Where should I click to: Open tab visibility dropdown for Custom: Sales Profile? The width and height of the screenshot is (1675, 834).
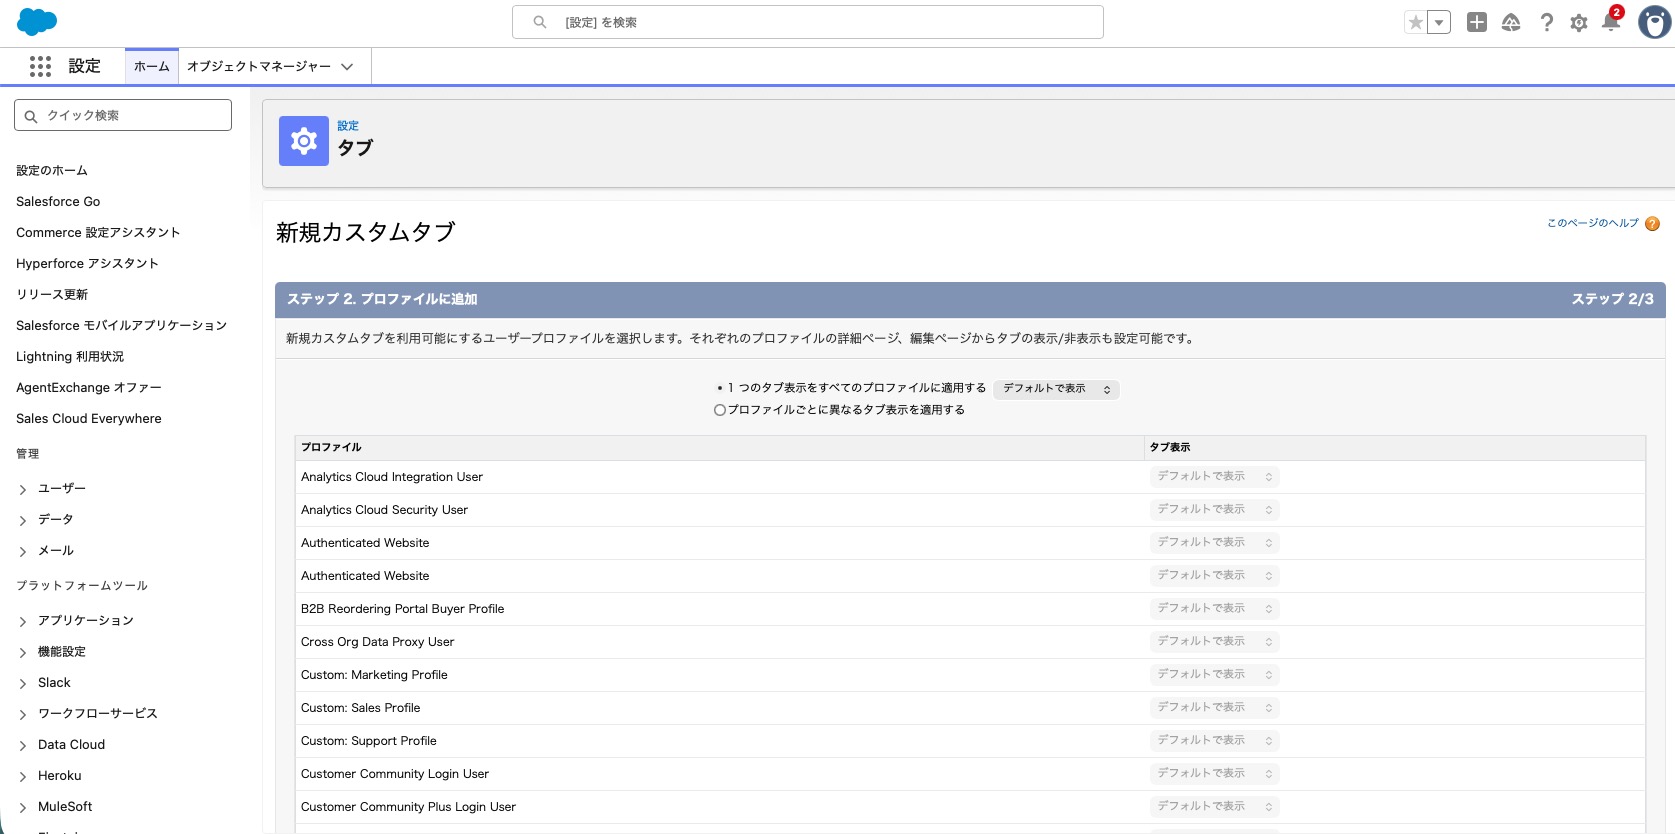click(x=1215, y=708)
